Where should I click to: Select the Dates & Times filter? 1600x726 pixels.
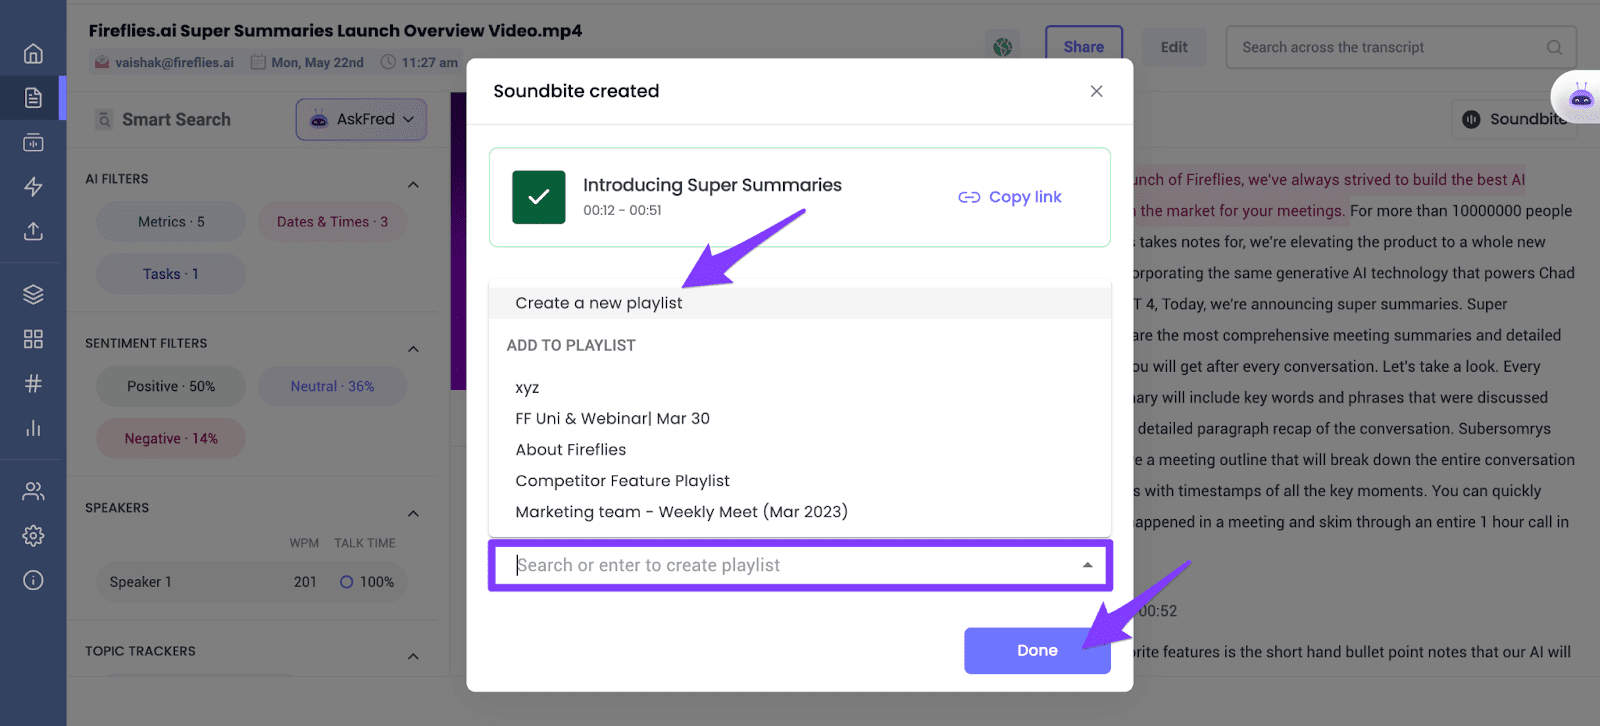[332, 221]
